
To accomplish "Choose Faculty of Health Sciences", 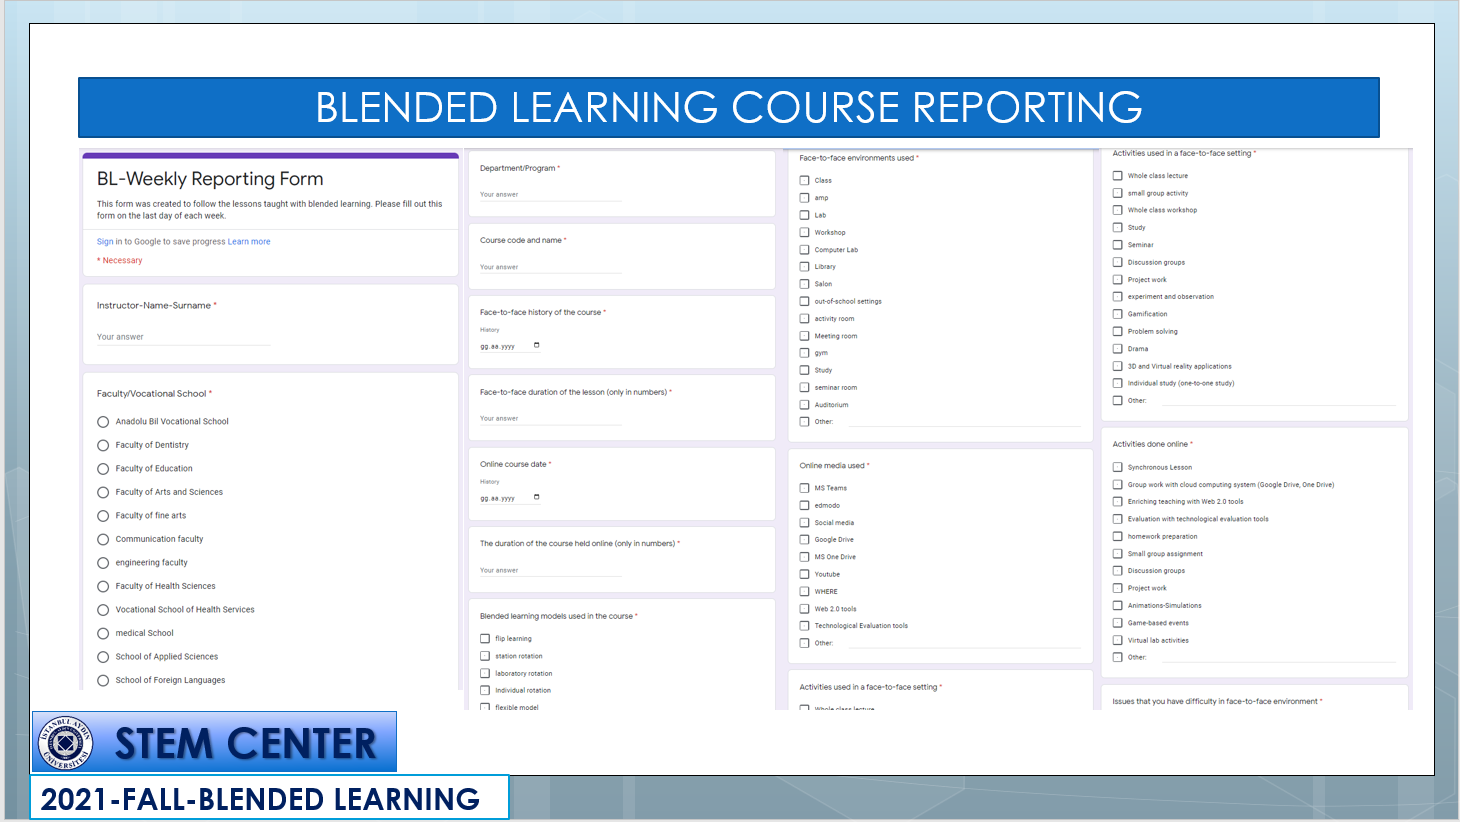I will [103, 586].
